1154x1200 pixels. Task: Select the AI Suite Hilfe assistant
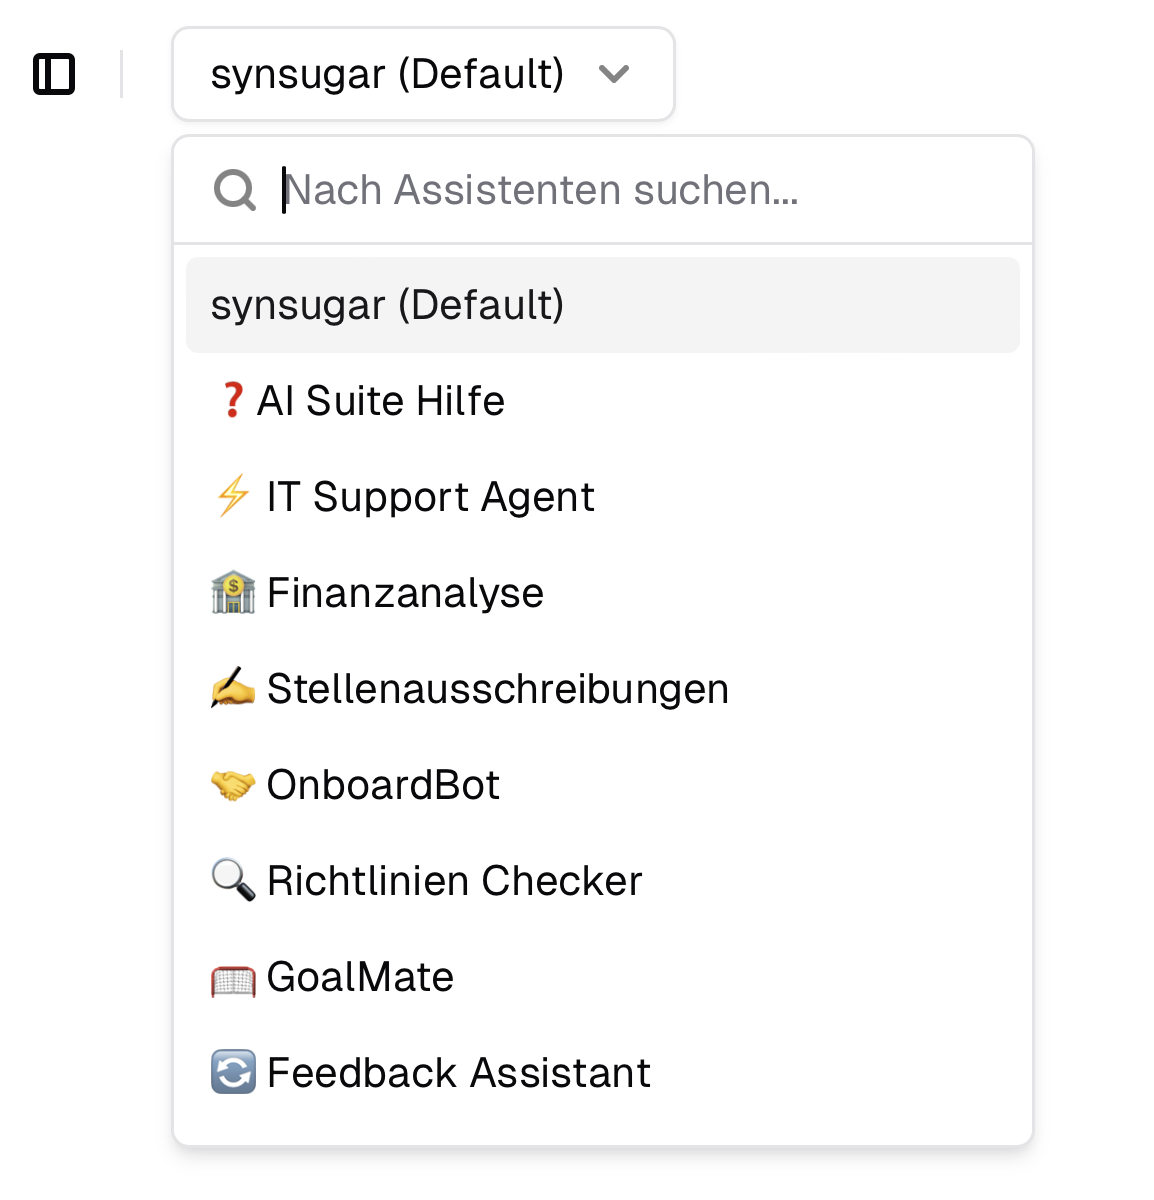[381, 400]
